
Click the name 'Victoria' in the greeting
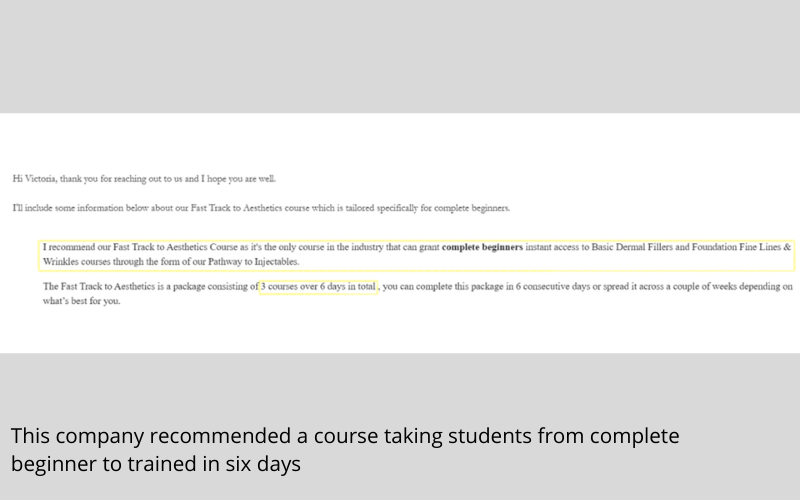click(41, 179)
